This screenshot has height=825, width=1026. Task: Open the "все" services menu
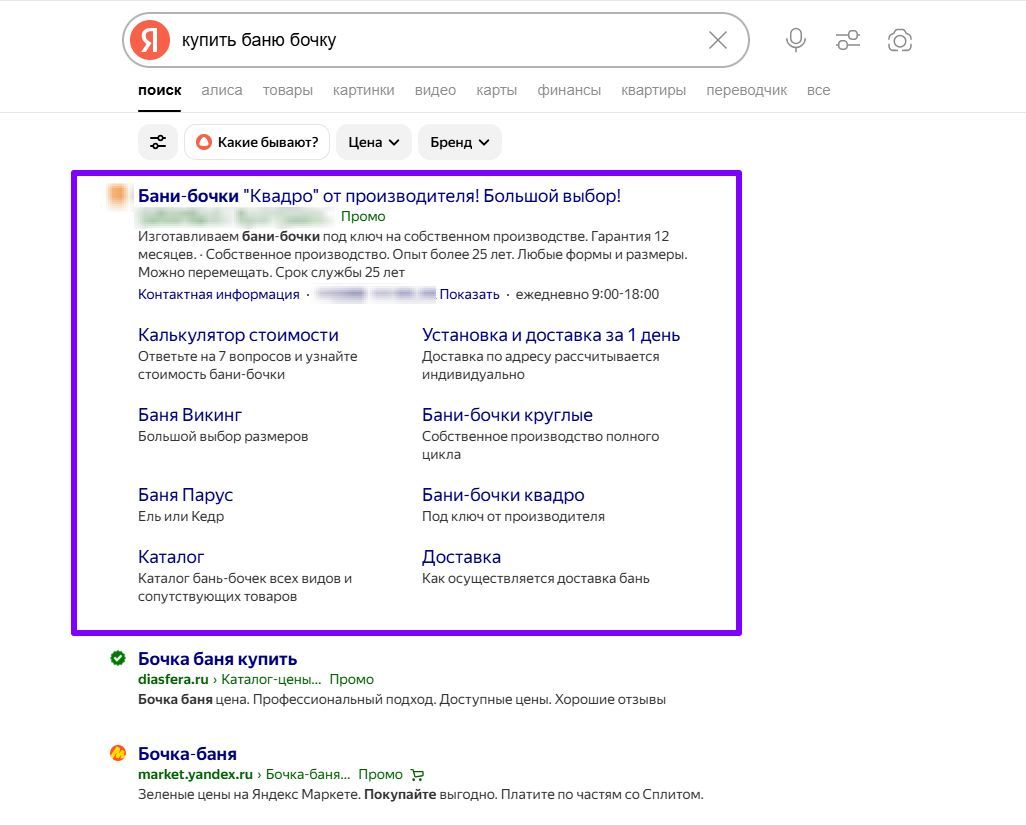click(818, 90)
